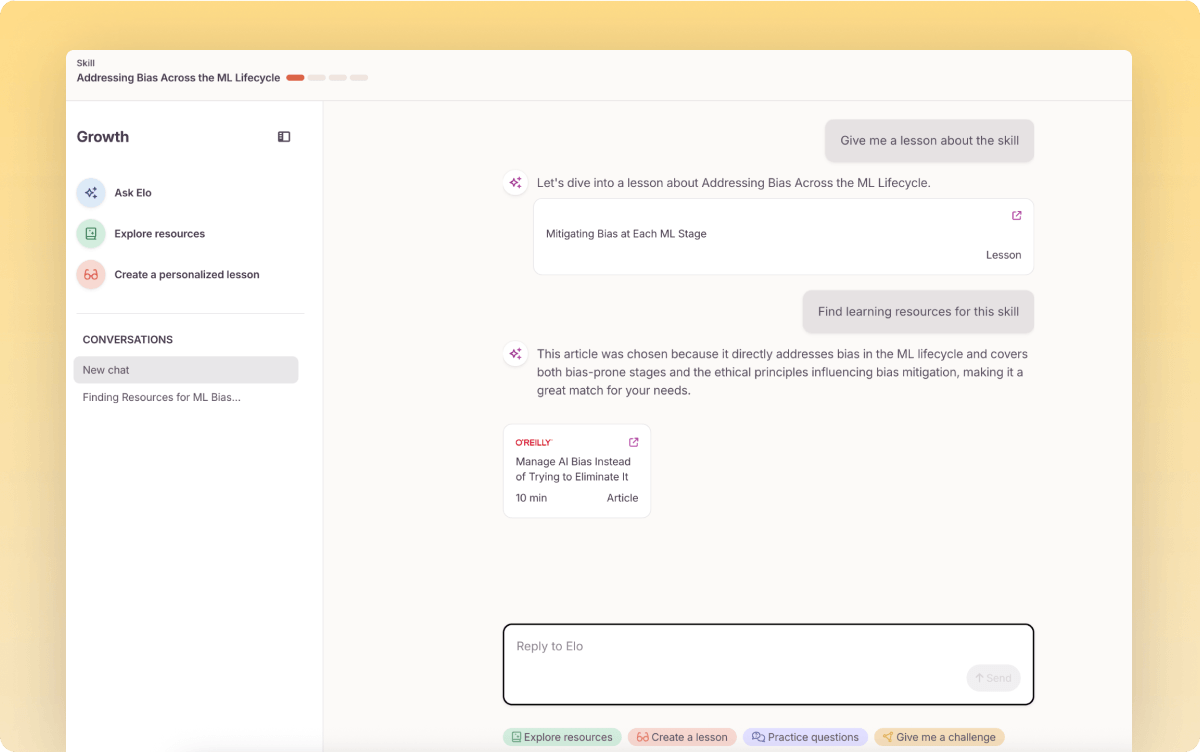Click the Give me a challenge chip

click(x=939, y=737)
